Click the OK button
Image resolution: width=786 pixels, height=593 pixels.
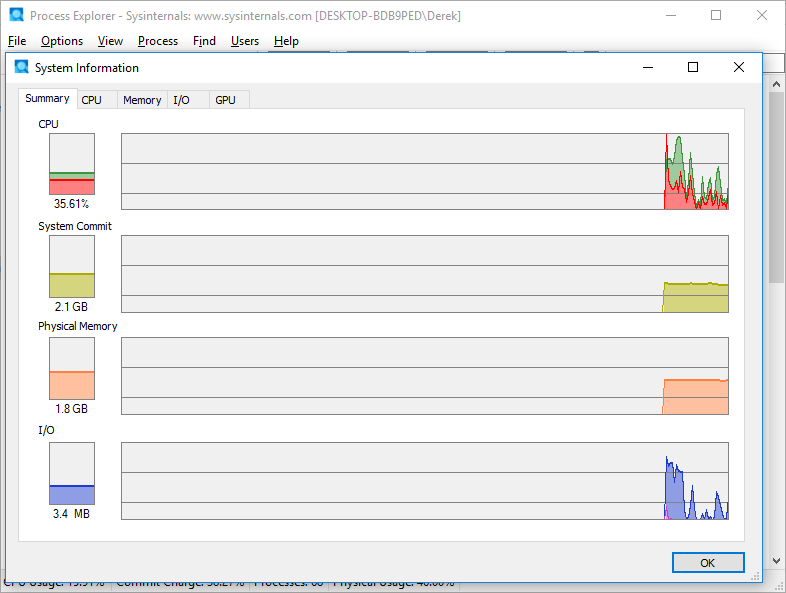pos(708,562)
